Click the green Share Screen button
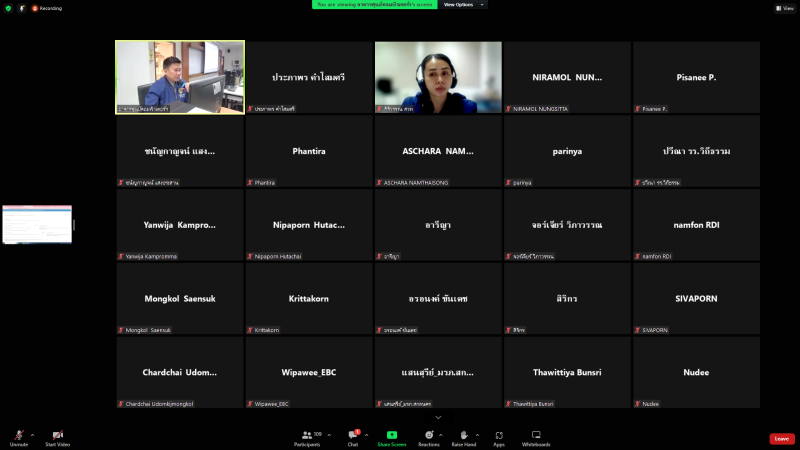Viewport: 800px width, 450px height. tap(391, 437)
